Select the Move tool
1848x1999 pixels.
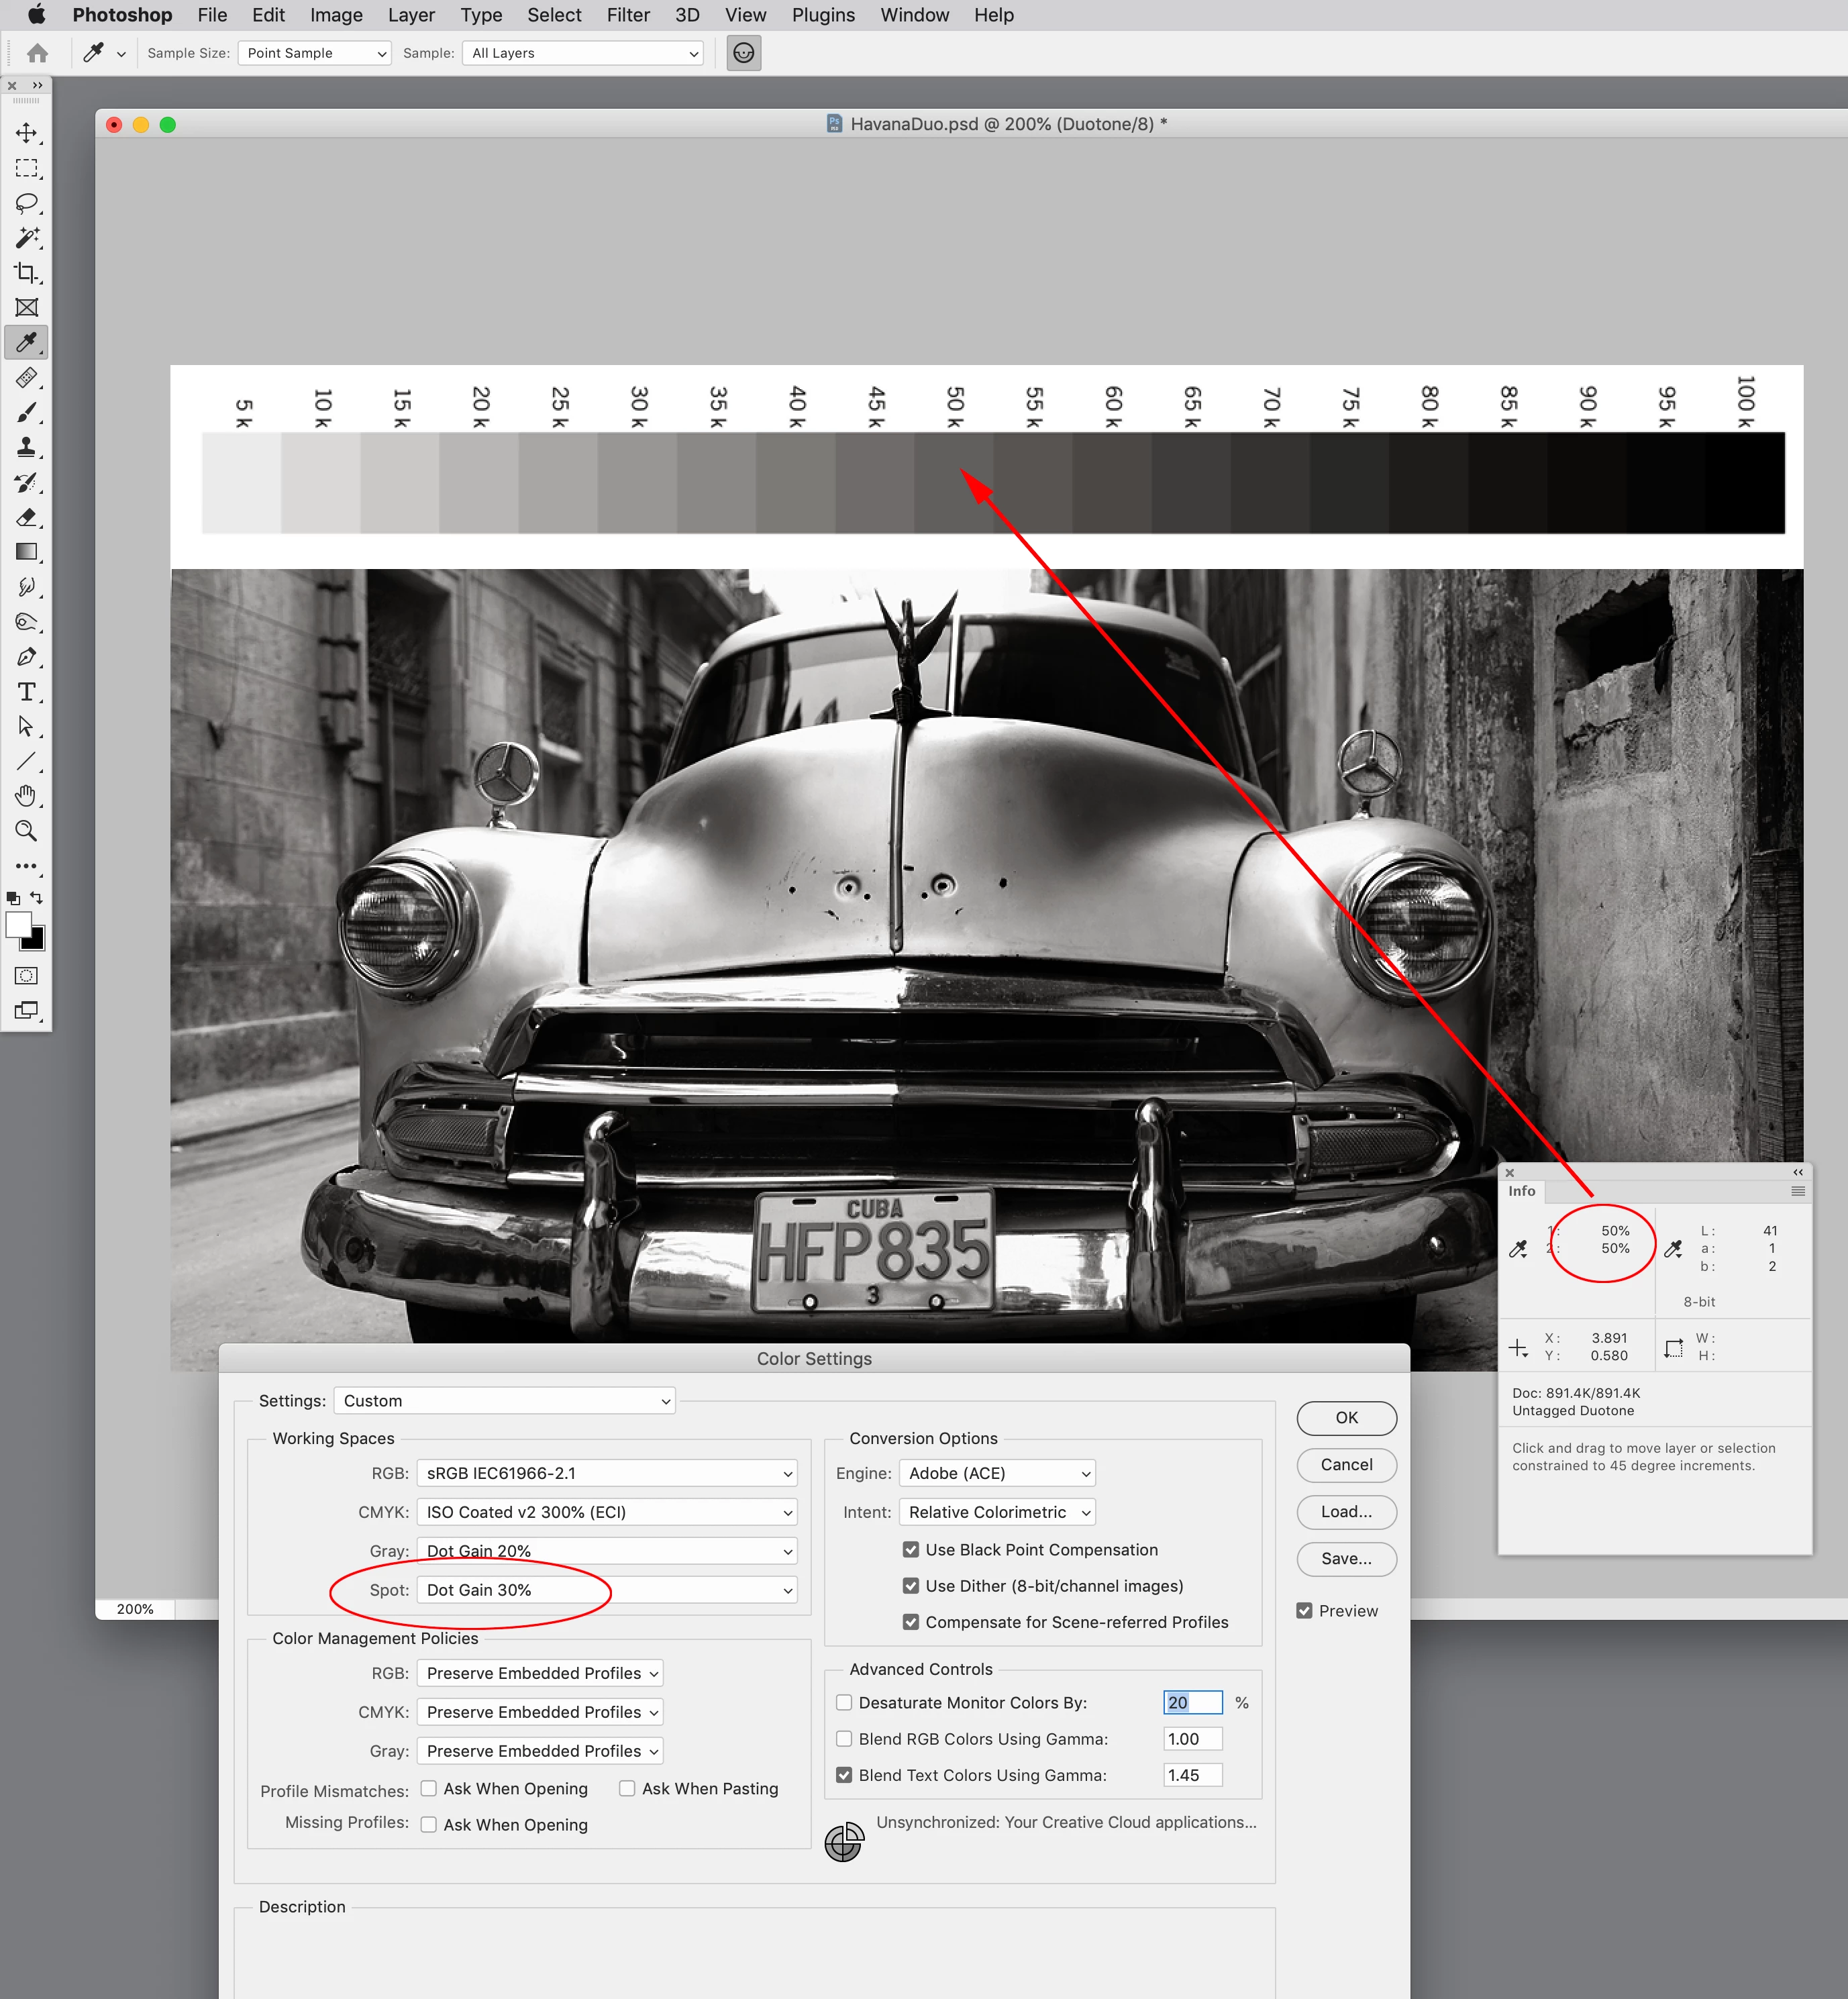point(26,133)
